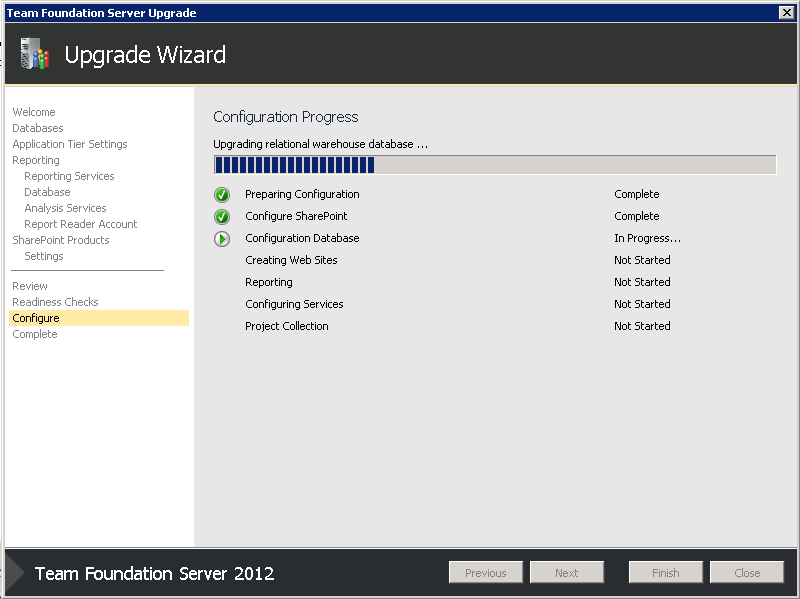Click the Next button
Screen dimensions: 800x599
pos(567,572)
